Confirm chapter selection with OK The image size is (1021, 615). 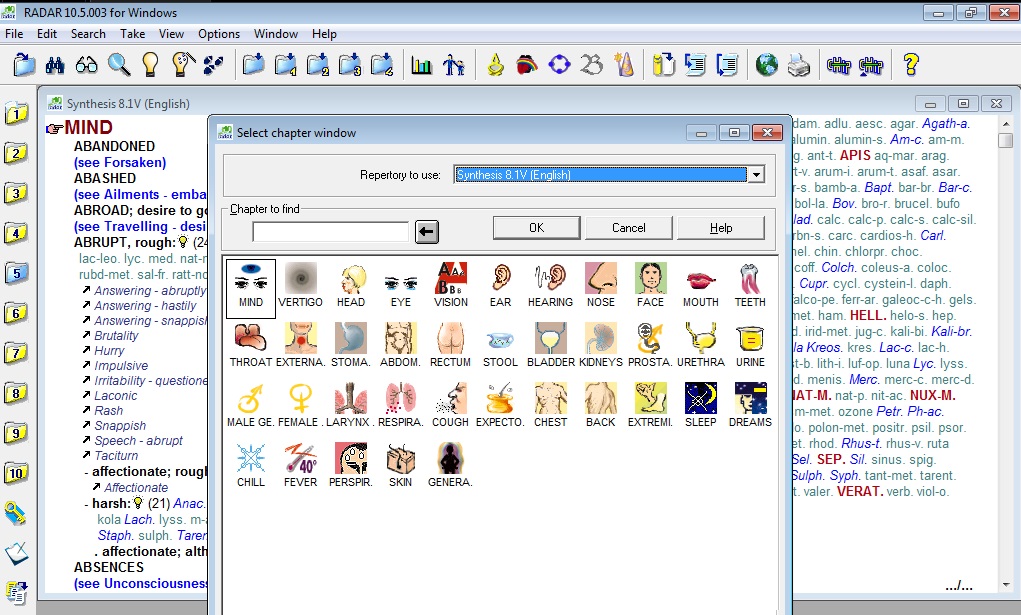pos(537,228)
